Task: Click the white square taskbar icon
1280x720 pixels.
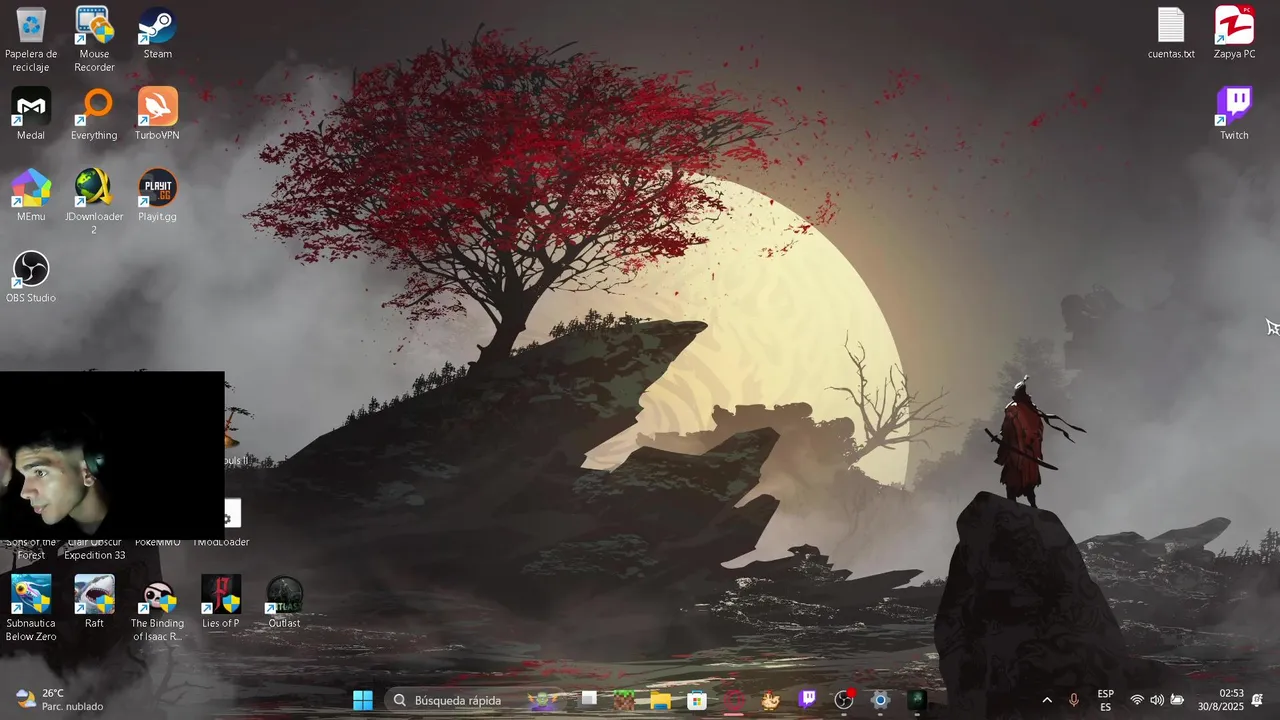Action: (x=589, y=700)
